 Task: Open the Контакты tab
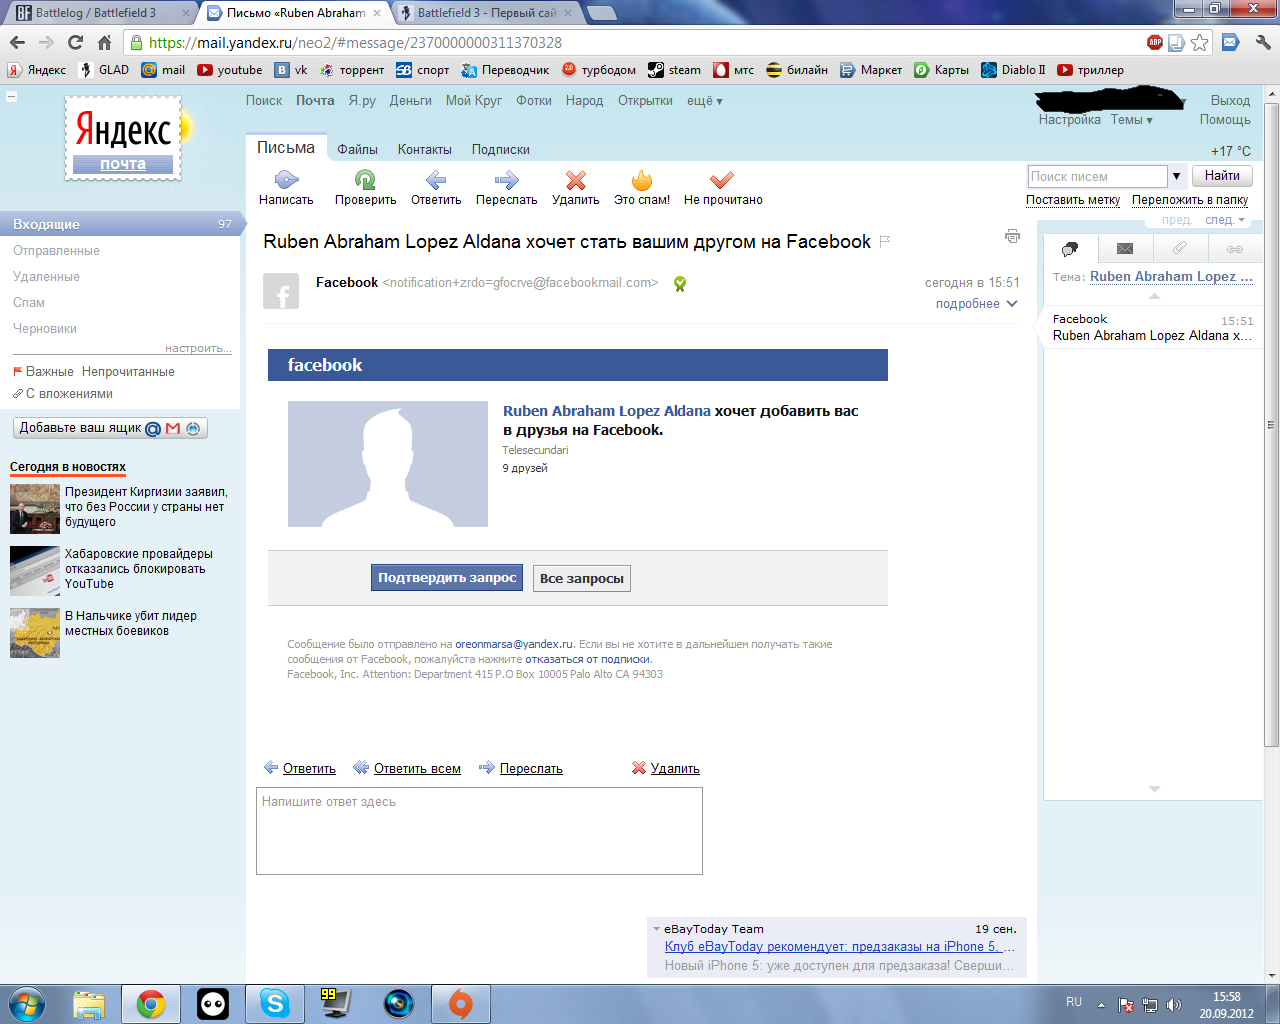(x=425, y=150)
